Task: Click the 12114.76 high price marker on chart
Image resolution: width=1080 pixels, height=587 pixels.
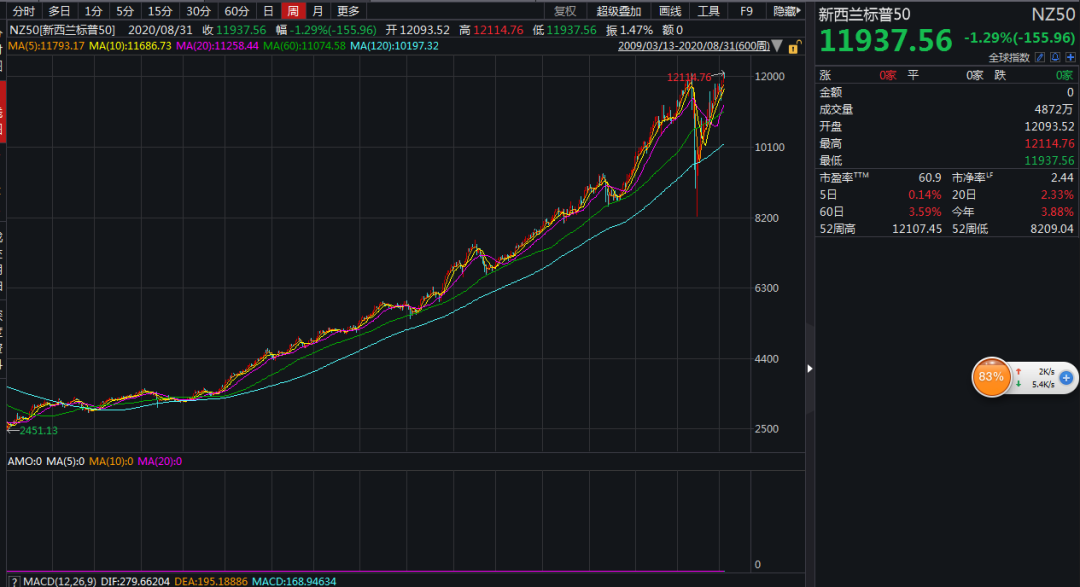Action: (689, 77)
